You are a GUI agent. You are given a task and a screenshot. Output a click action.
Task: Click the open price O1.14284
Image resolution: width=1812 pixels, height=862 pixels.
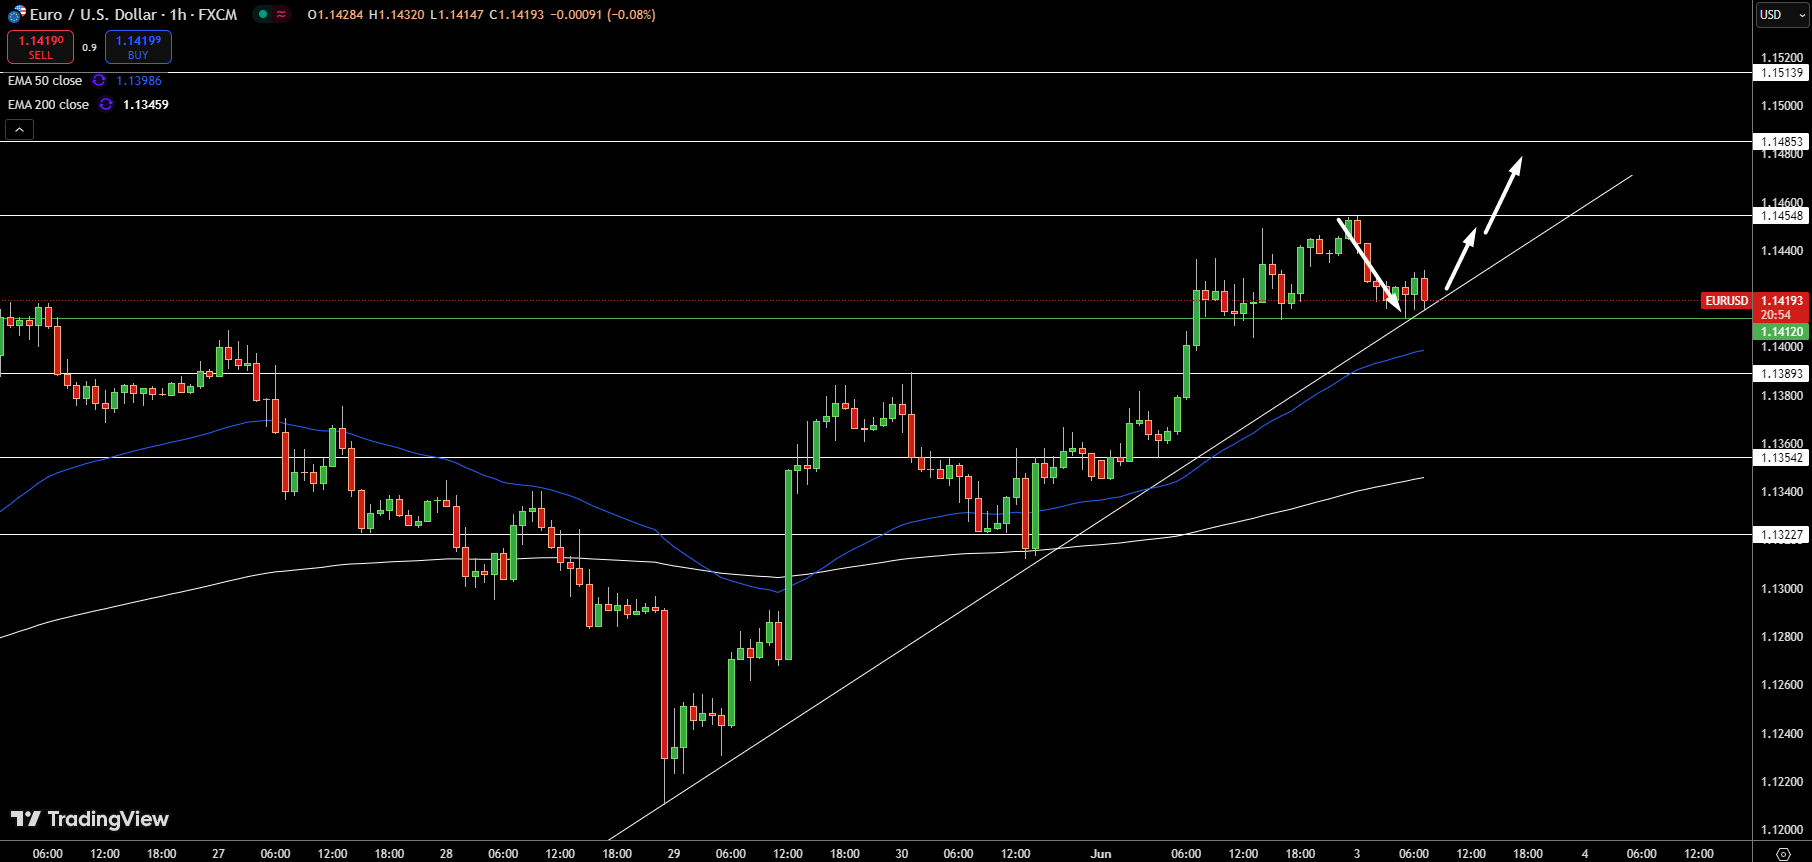click(335, 14)
